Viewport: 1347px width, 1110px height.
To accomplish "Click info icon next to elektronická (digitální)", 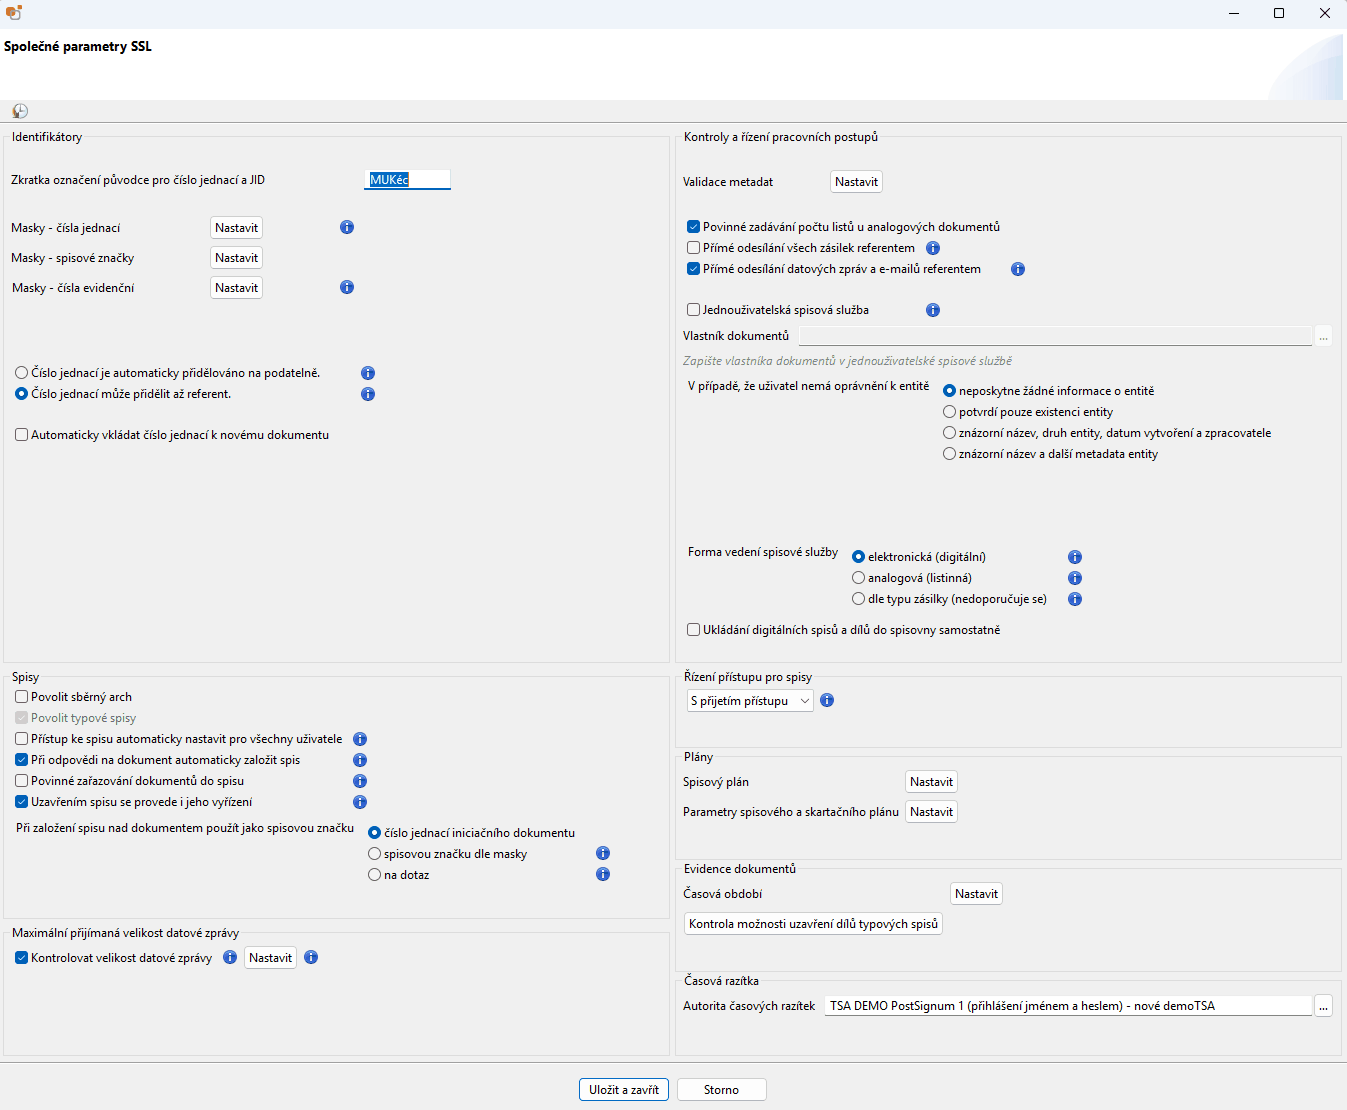I will (x=1075, y=557).
